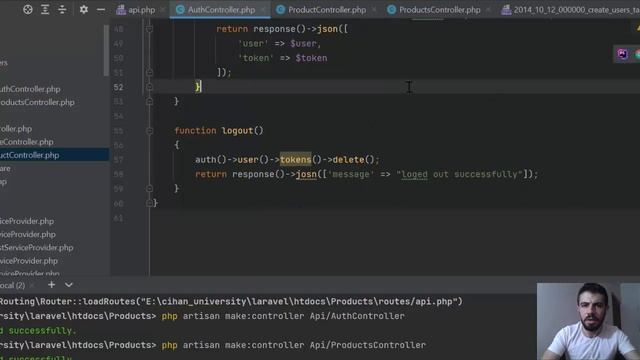Close the ProductsController.php tab
This screenshot has width=640, height=360.
488,10
